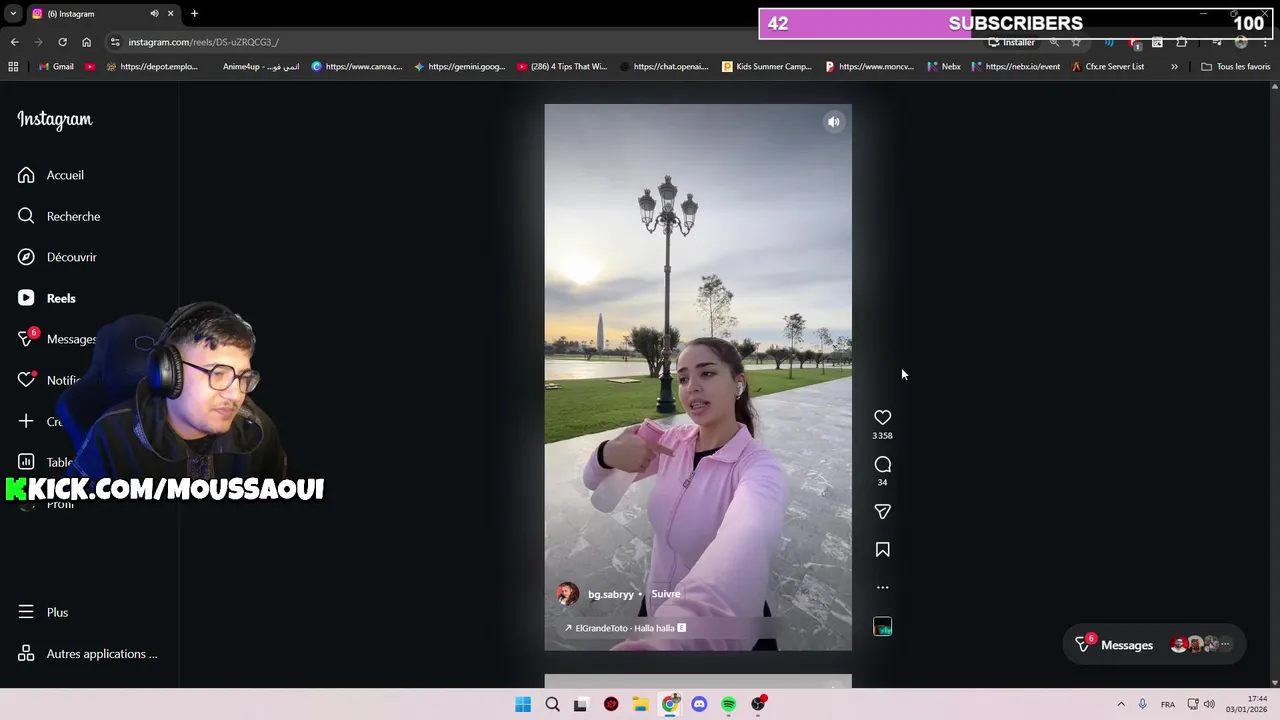The width and height of the screenshot is (1280, 720).
Task: Open Recherche search in sidebar
Action: [x=59, y=216]
